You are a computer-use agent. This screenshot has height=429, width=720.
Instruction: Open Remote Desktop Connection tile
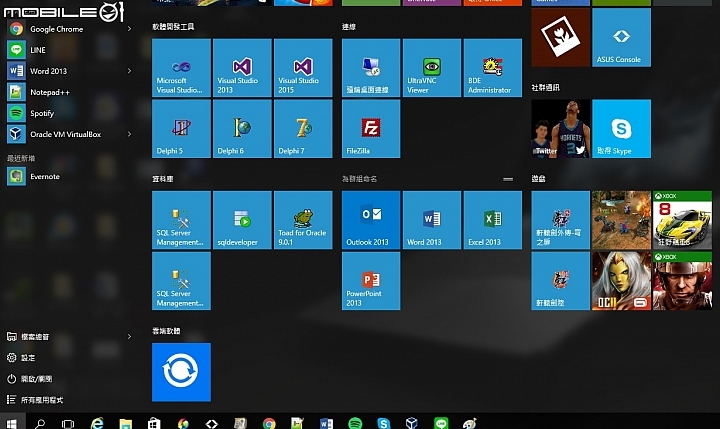coord(371,68)
